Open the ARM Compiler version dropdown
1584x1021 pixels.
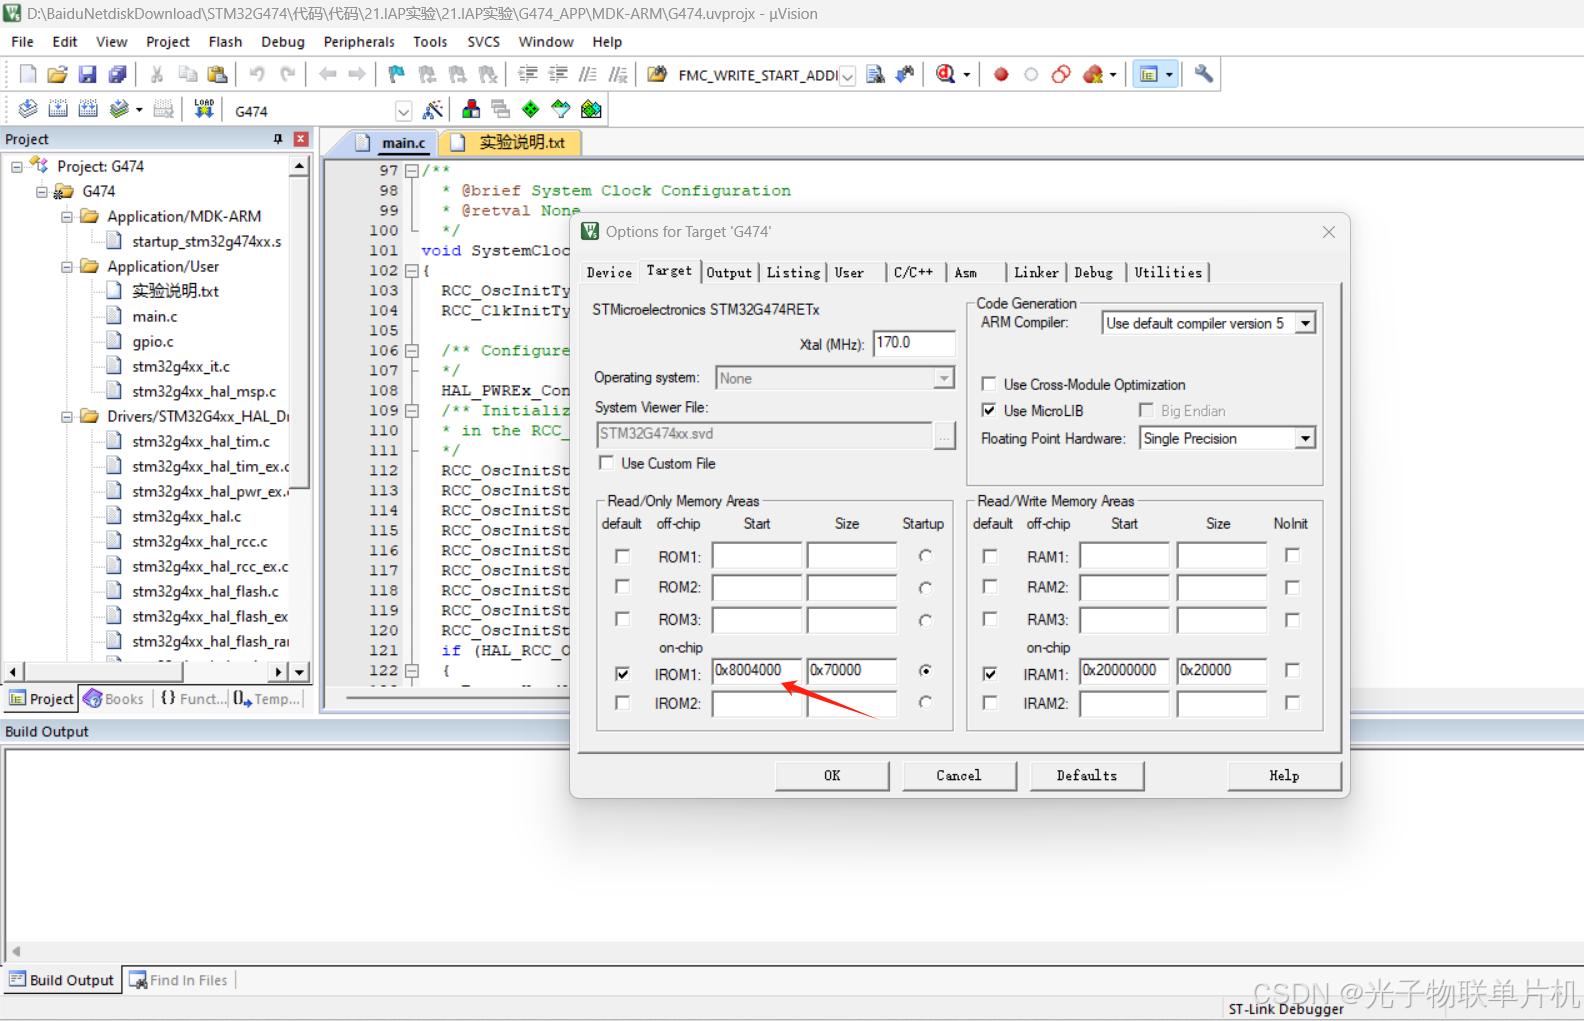click(1305, 323)
